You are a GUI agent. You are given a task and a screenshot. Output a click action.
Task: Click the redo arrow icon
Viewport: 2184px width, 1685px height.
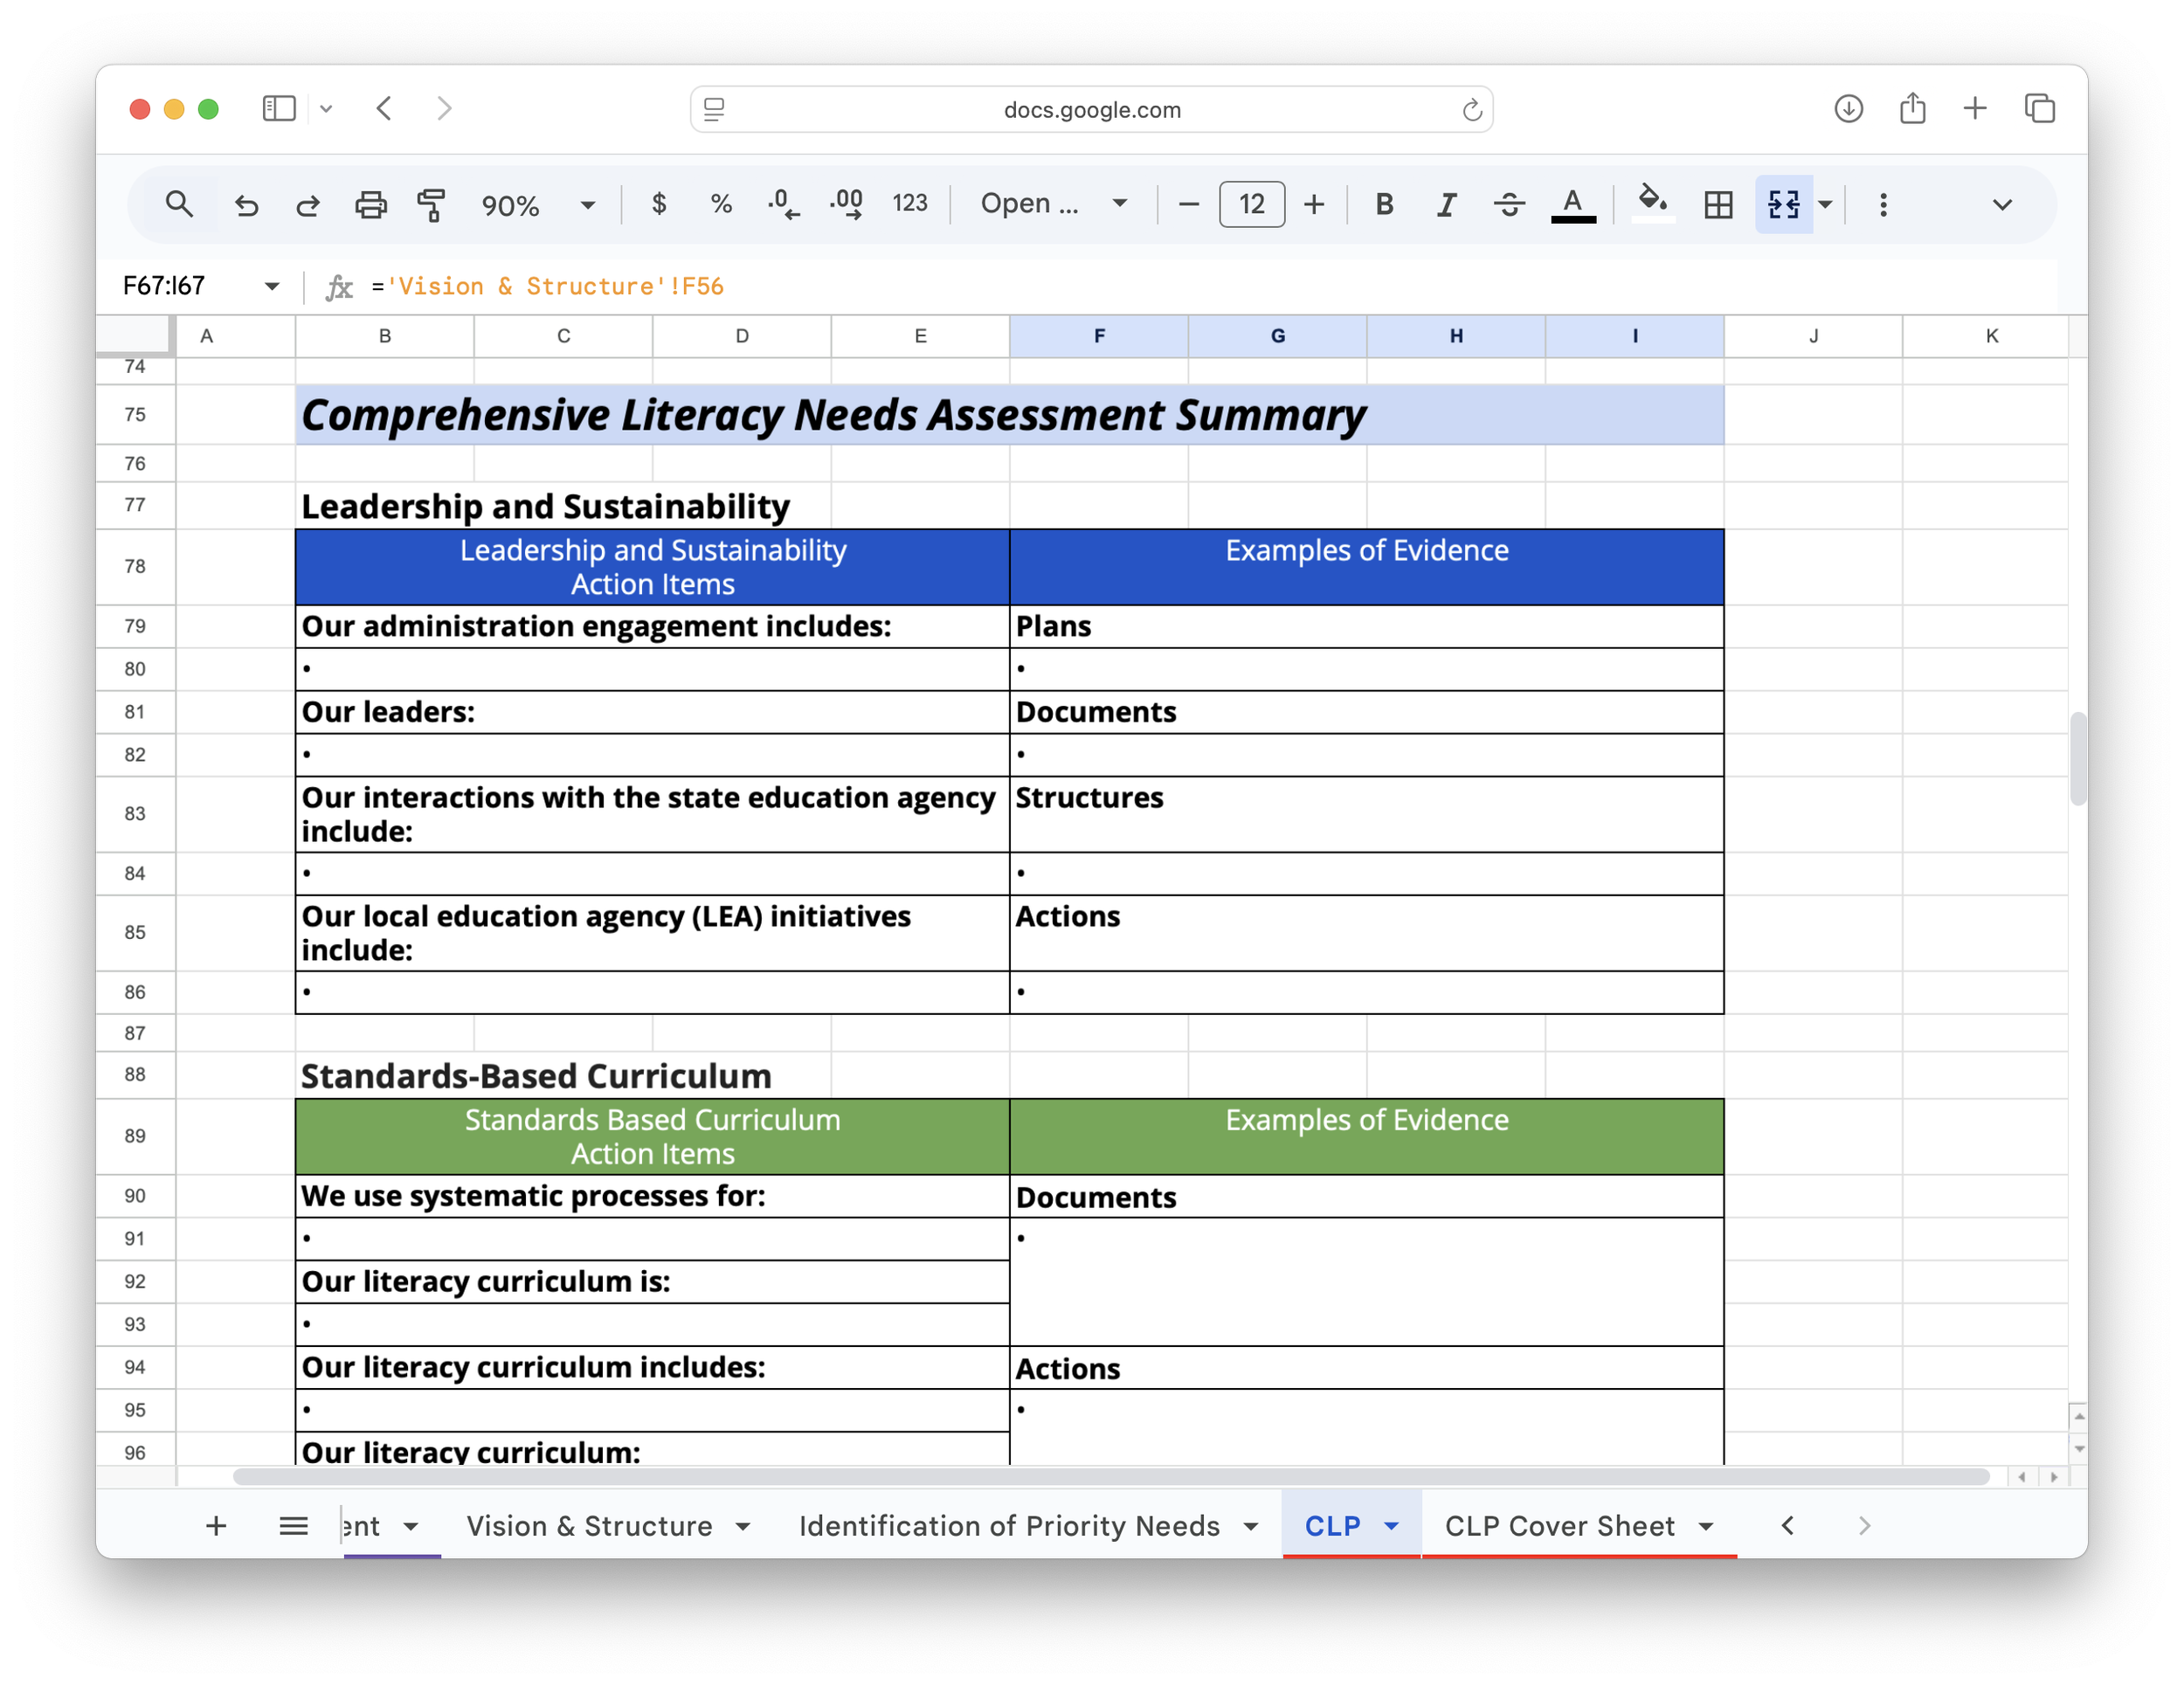(308, 205)
